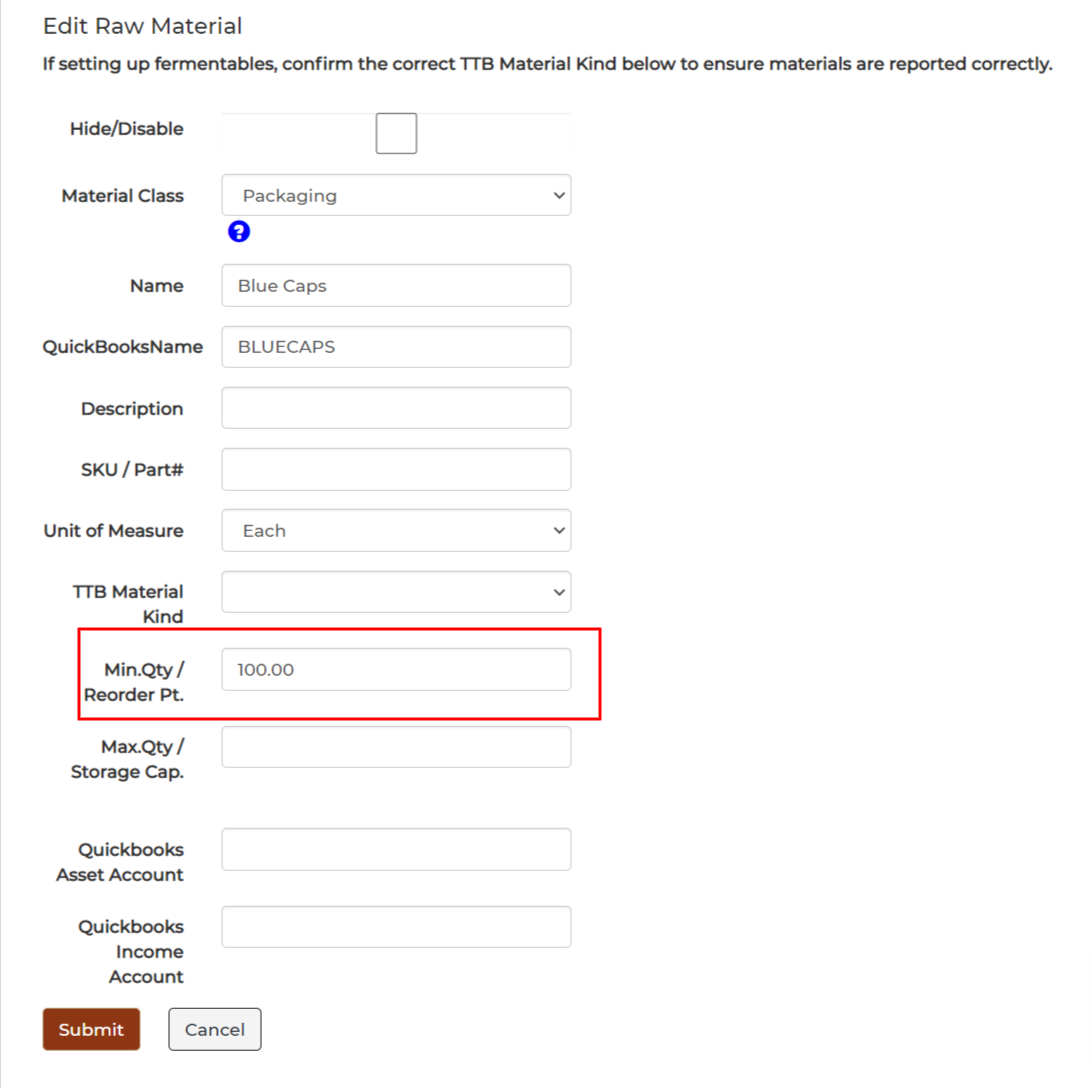
Task: Click the Quickbooks Income Account field
Action: 396,926
